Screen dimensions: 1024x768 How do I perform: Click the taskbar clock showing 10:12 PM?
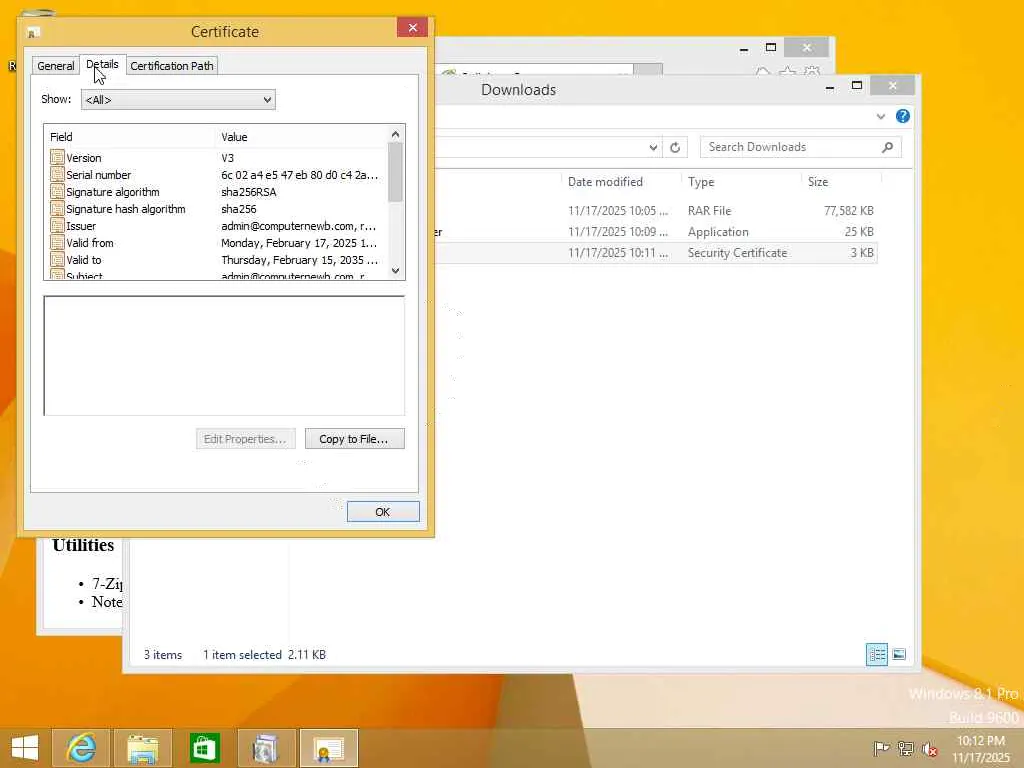click(981, 749)
